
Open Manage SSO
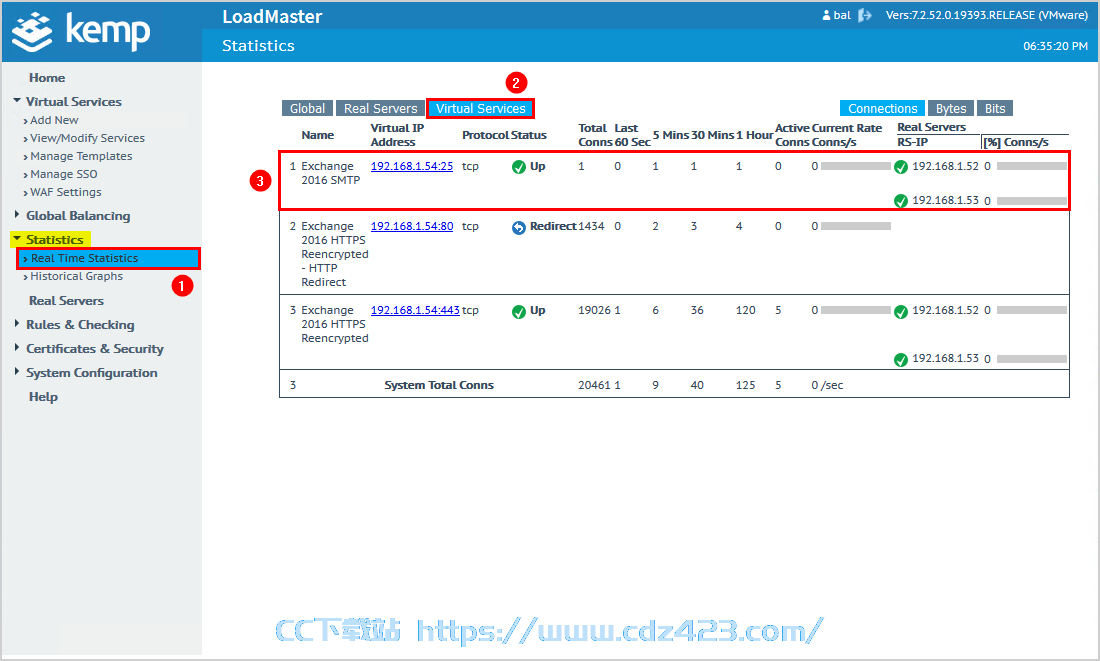click(x=63, y=174)
